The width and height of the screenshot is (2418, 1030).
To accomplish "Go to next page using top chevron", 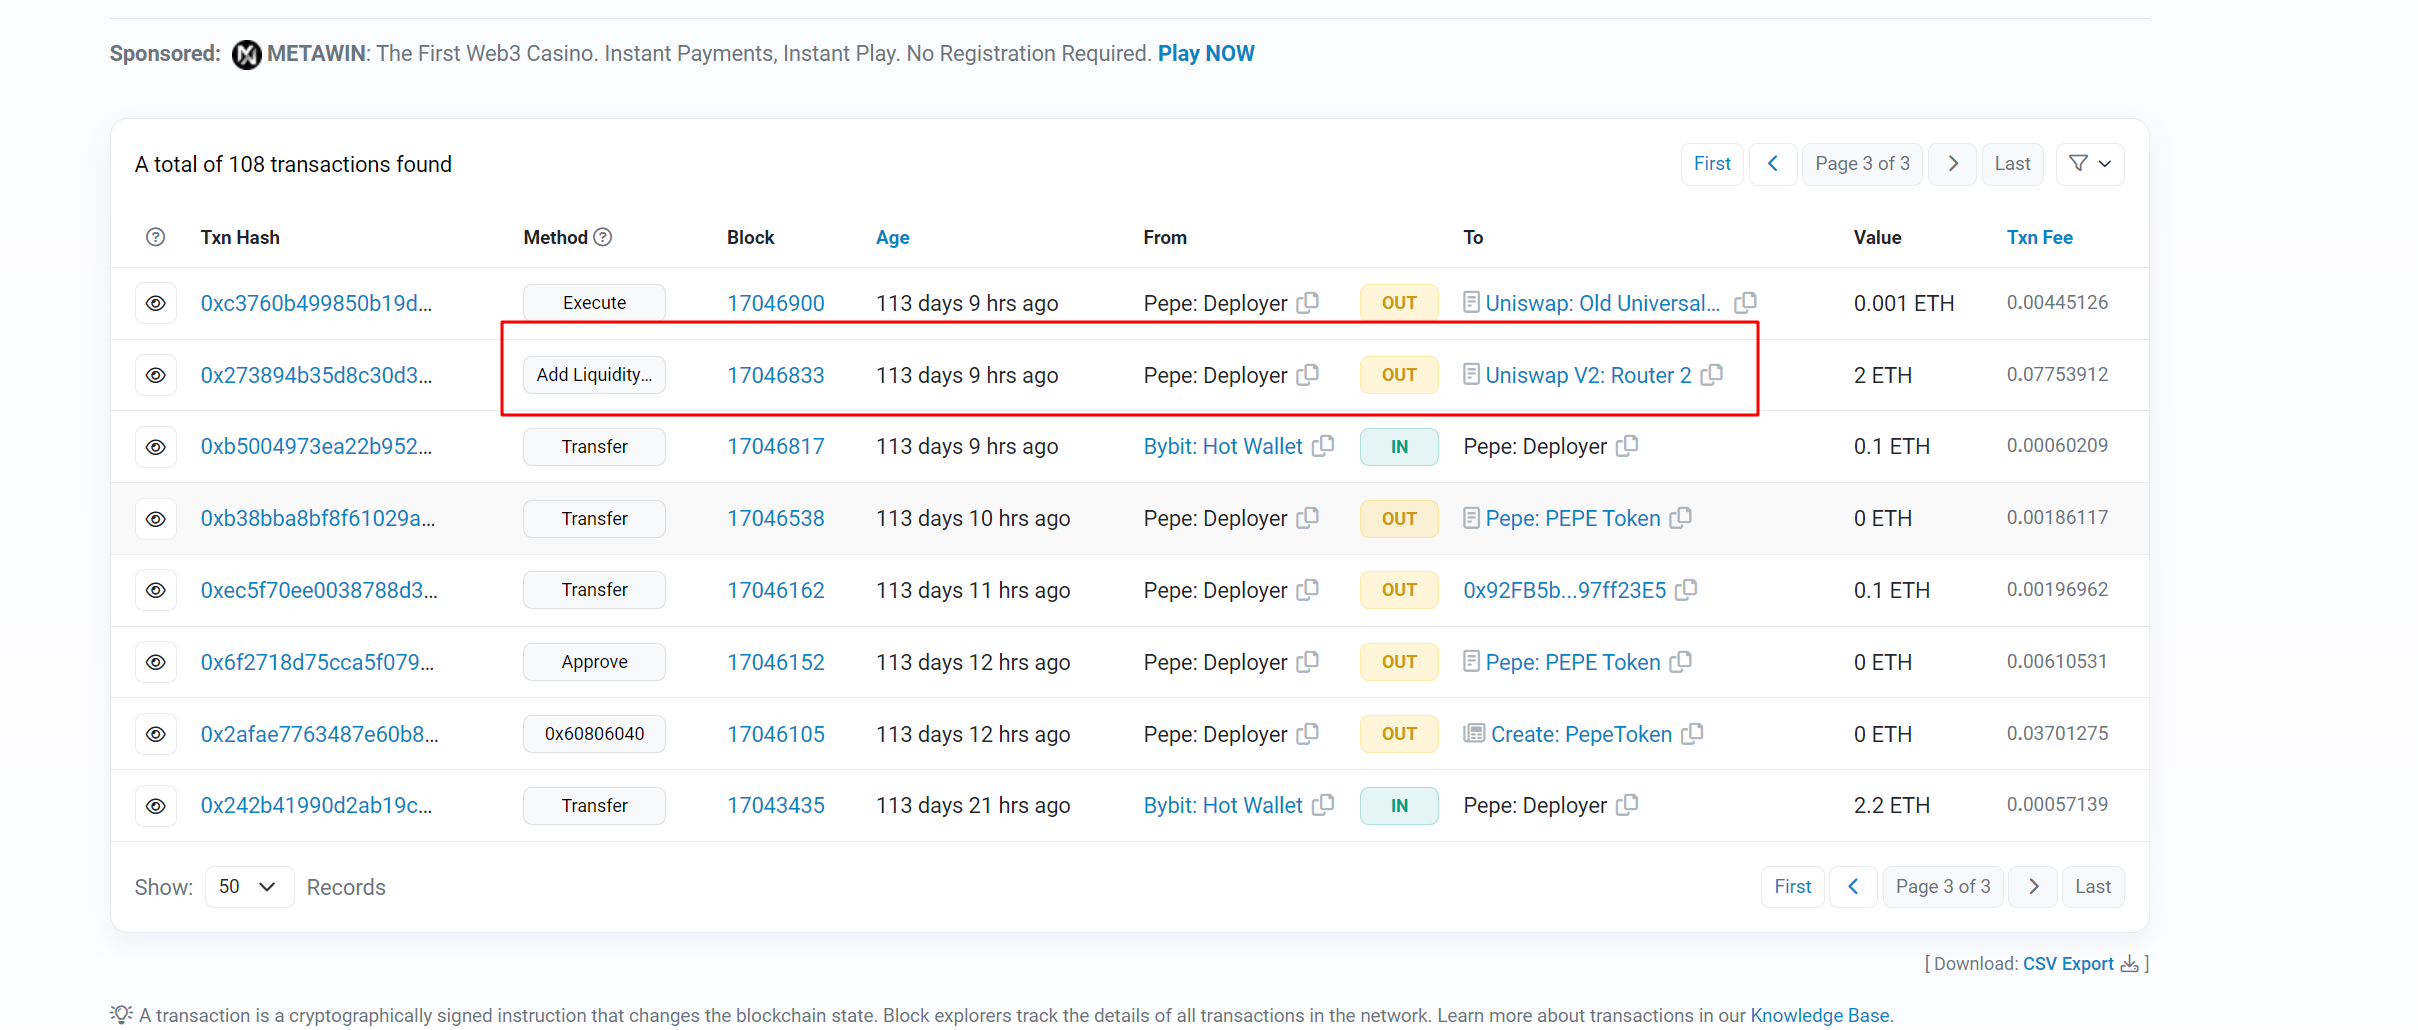I will click(x=1953, y=164).
